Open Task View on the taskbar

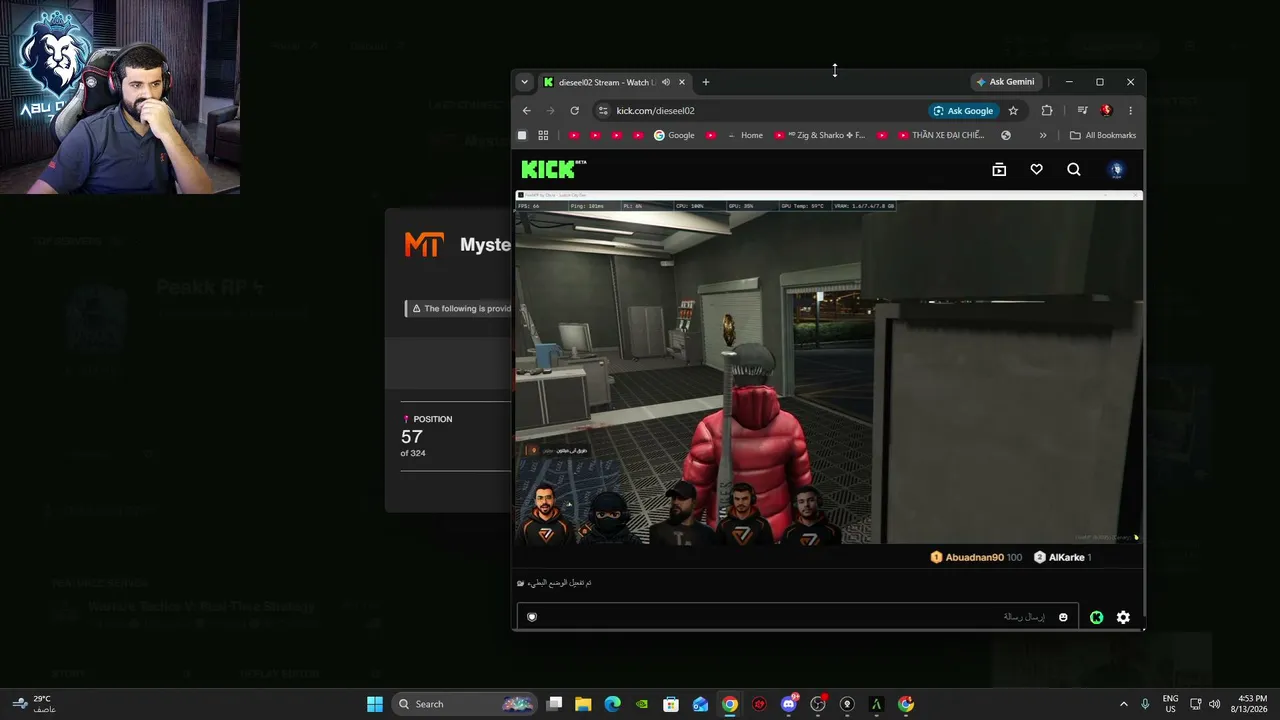pyautogui.click(x=555, y=704)
